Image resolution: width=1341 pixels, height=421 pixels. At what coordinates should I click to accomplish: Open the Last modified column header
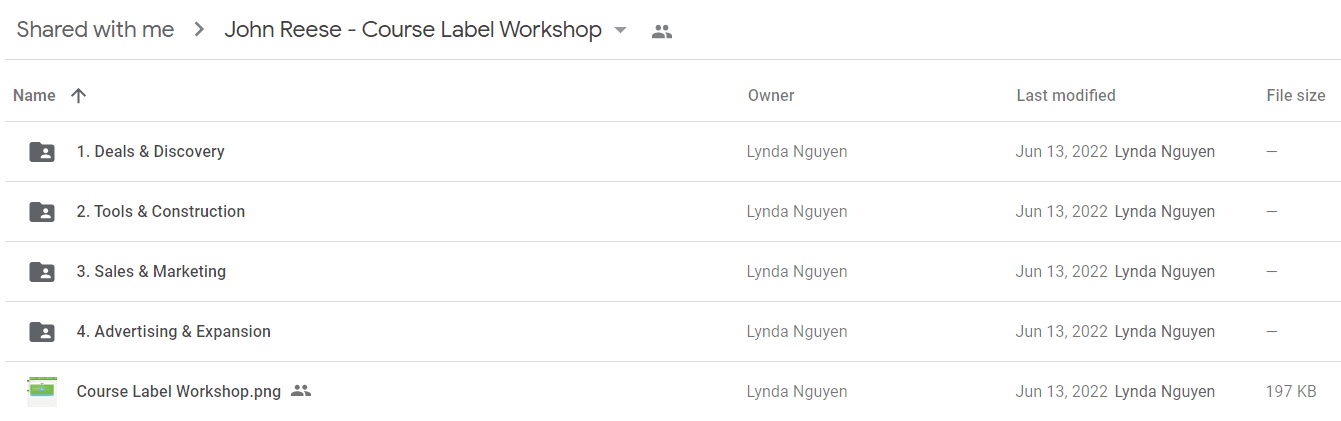point(1066,96)
